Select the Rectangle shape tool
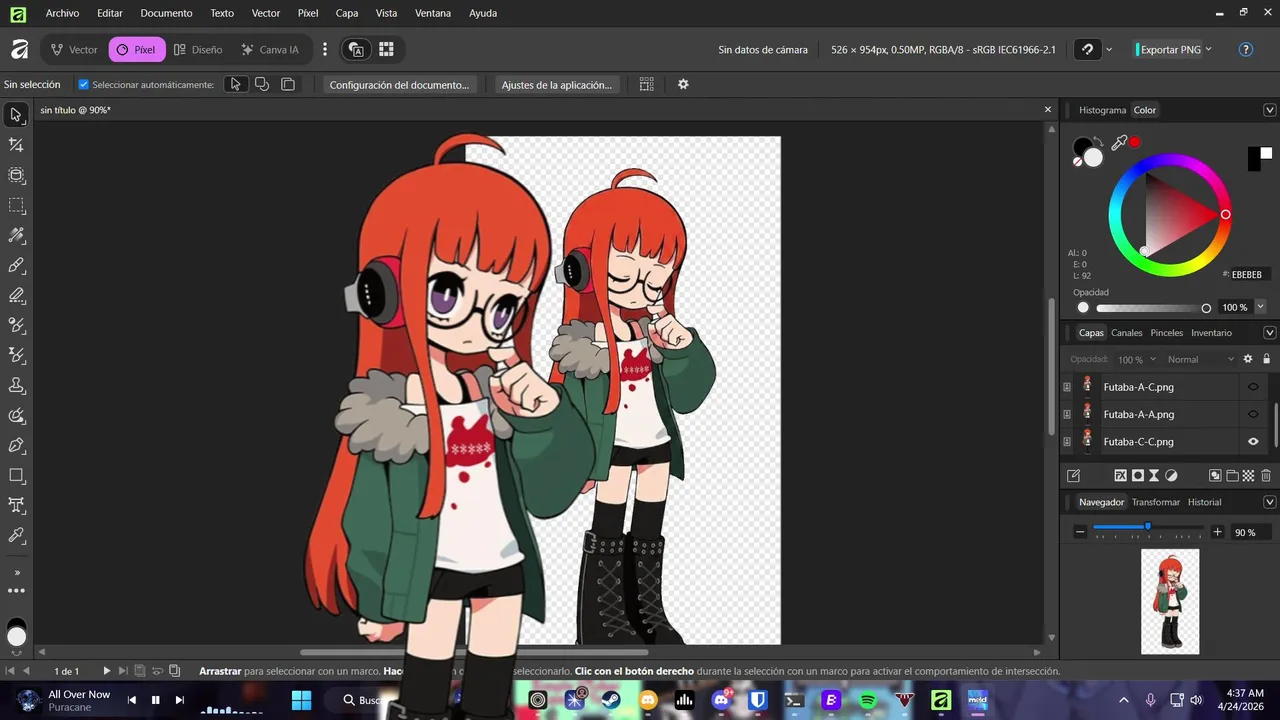1280x720 pixels. 16,475
